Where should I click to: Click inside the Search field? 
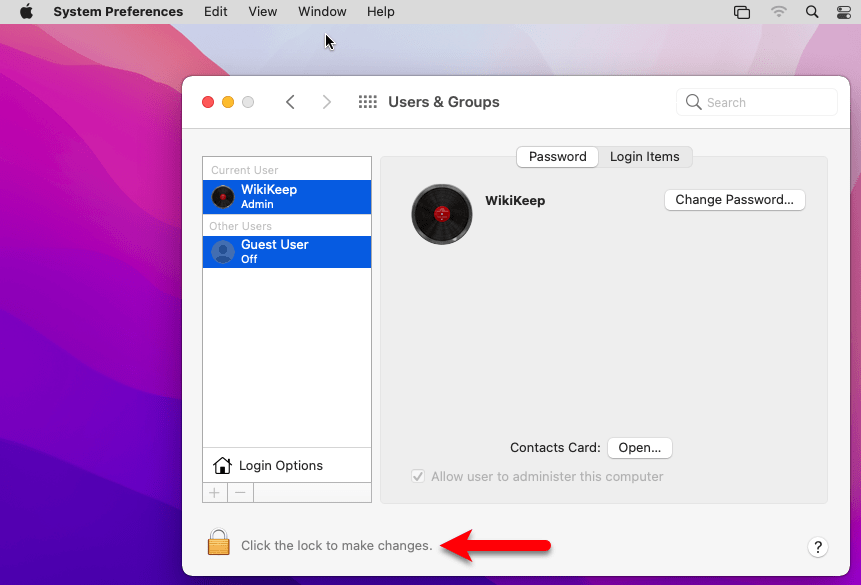(x=757, y=102)
